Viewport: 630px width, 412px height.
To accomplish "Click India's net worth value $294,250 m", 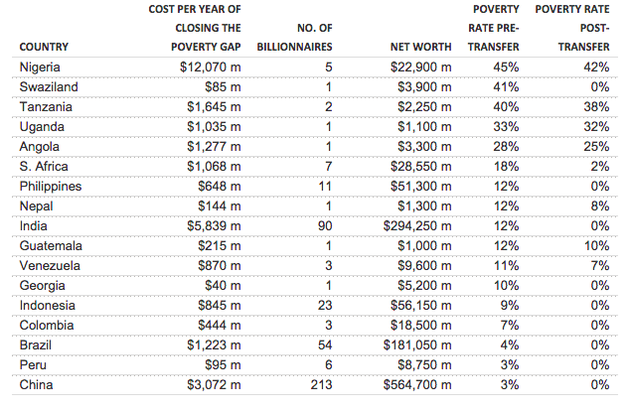I will click(x=415, y=225).
